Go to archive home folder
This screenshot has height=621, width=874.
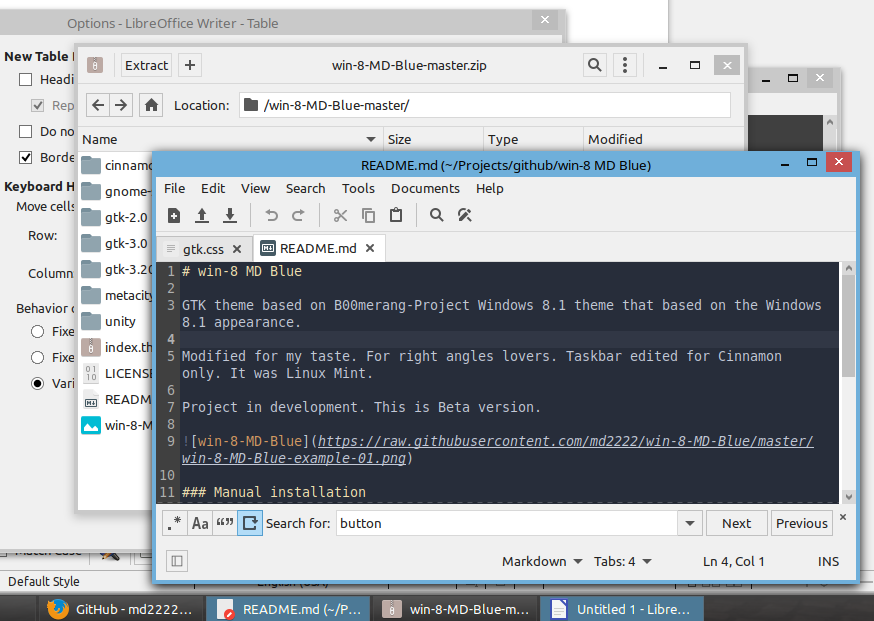[x=151, y=105]
